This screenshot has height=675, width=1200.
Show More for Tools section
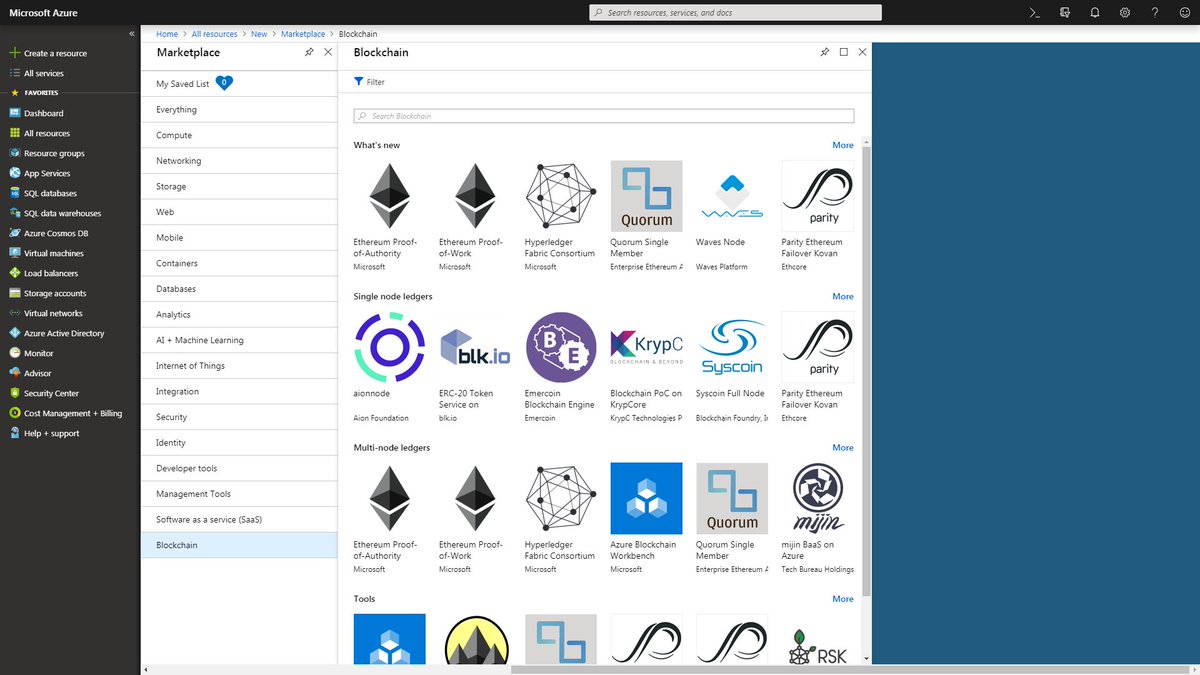click(843, 598)
